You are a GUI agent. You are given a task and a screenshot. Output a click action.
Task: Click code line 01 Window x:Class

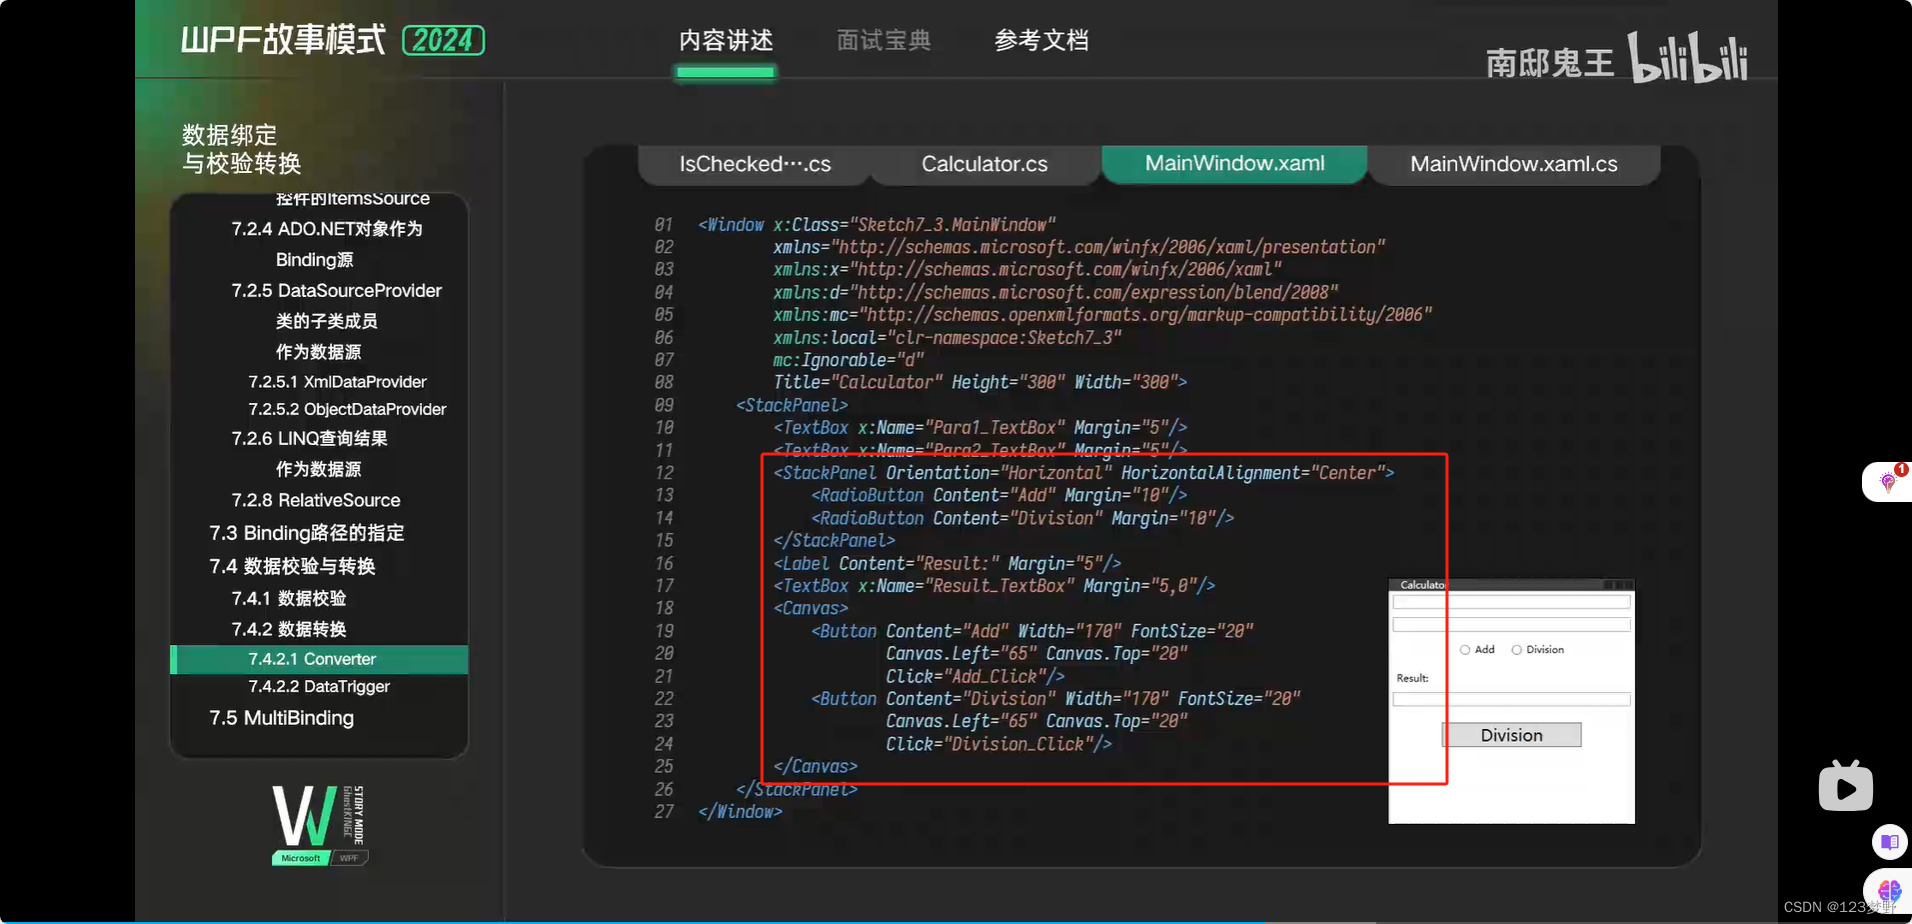point(876,225)
